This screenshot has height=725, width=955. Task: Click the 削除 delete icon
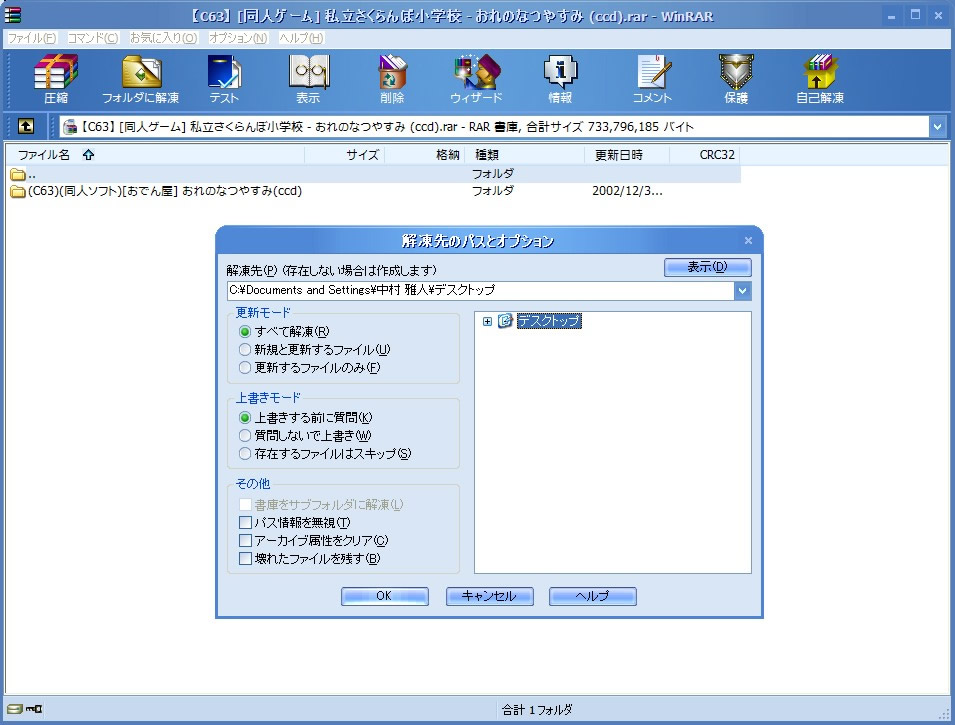(392, 72)
